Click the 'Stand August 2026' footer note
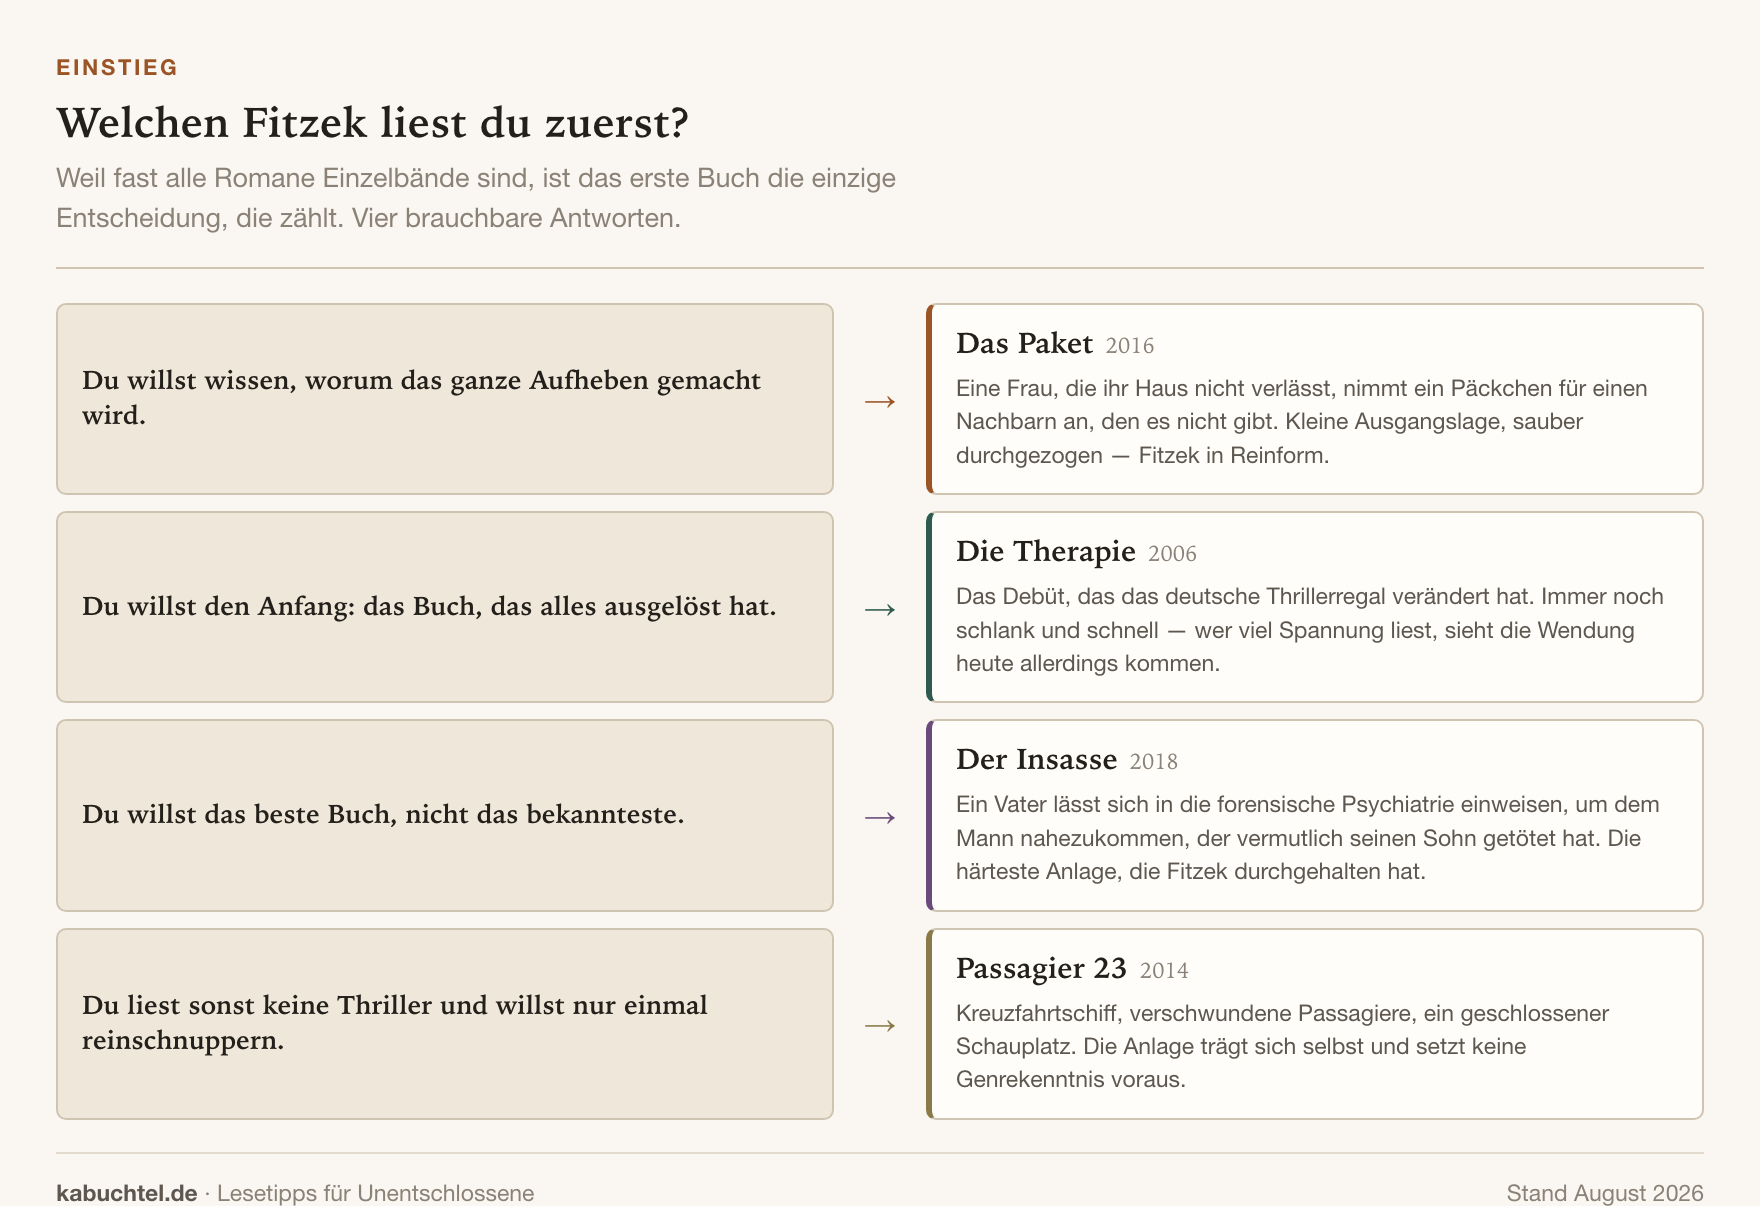This screenshot has height=1206, width=1760. (x=1605, y=1193)
